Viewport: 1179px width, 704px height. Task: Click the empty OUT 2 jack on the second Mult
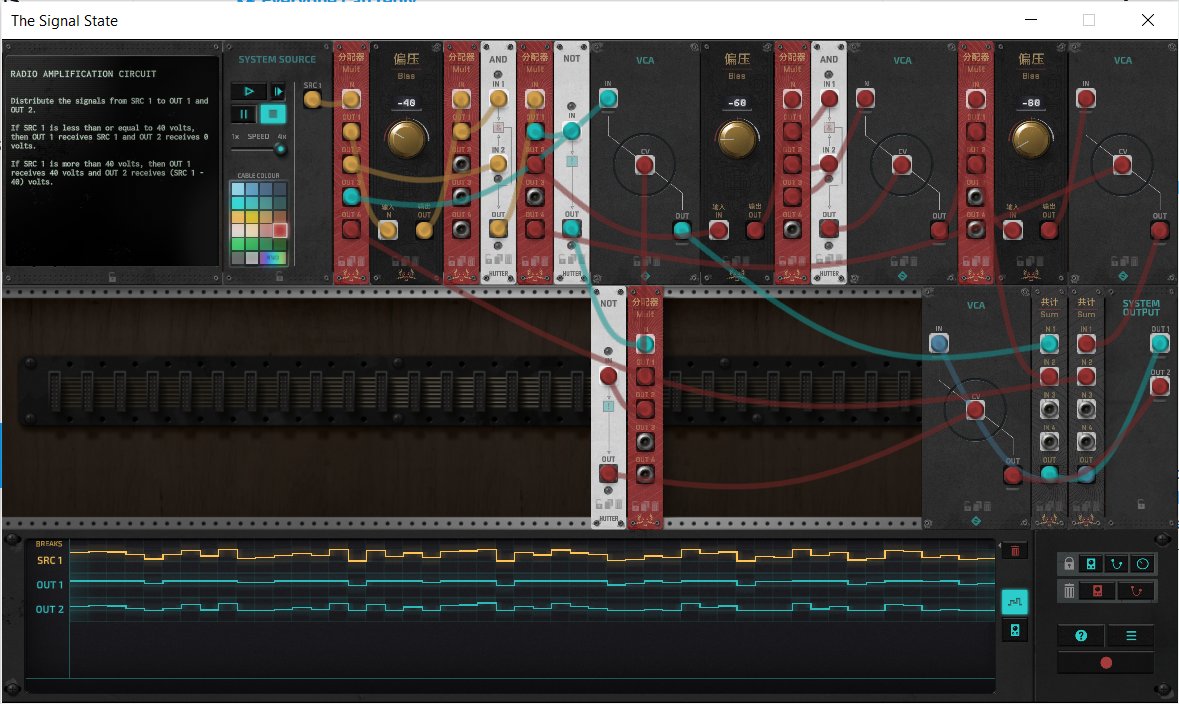(x=461, y=164)
